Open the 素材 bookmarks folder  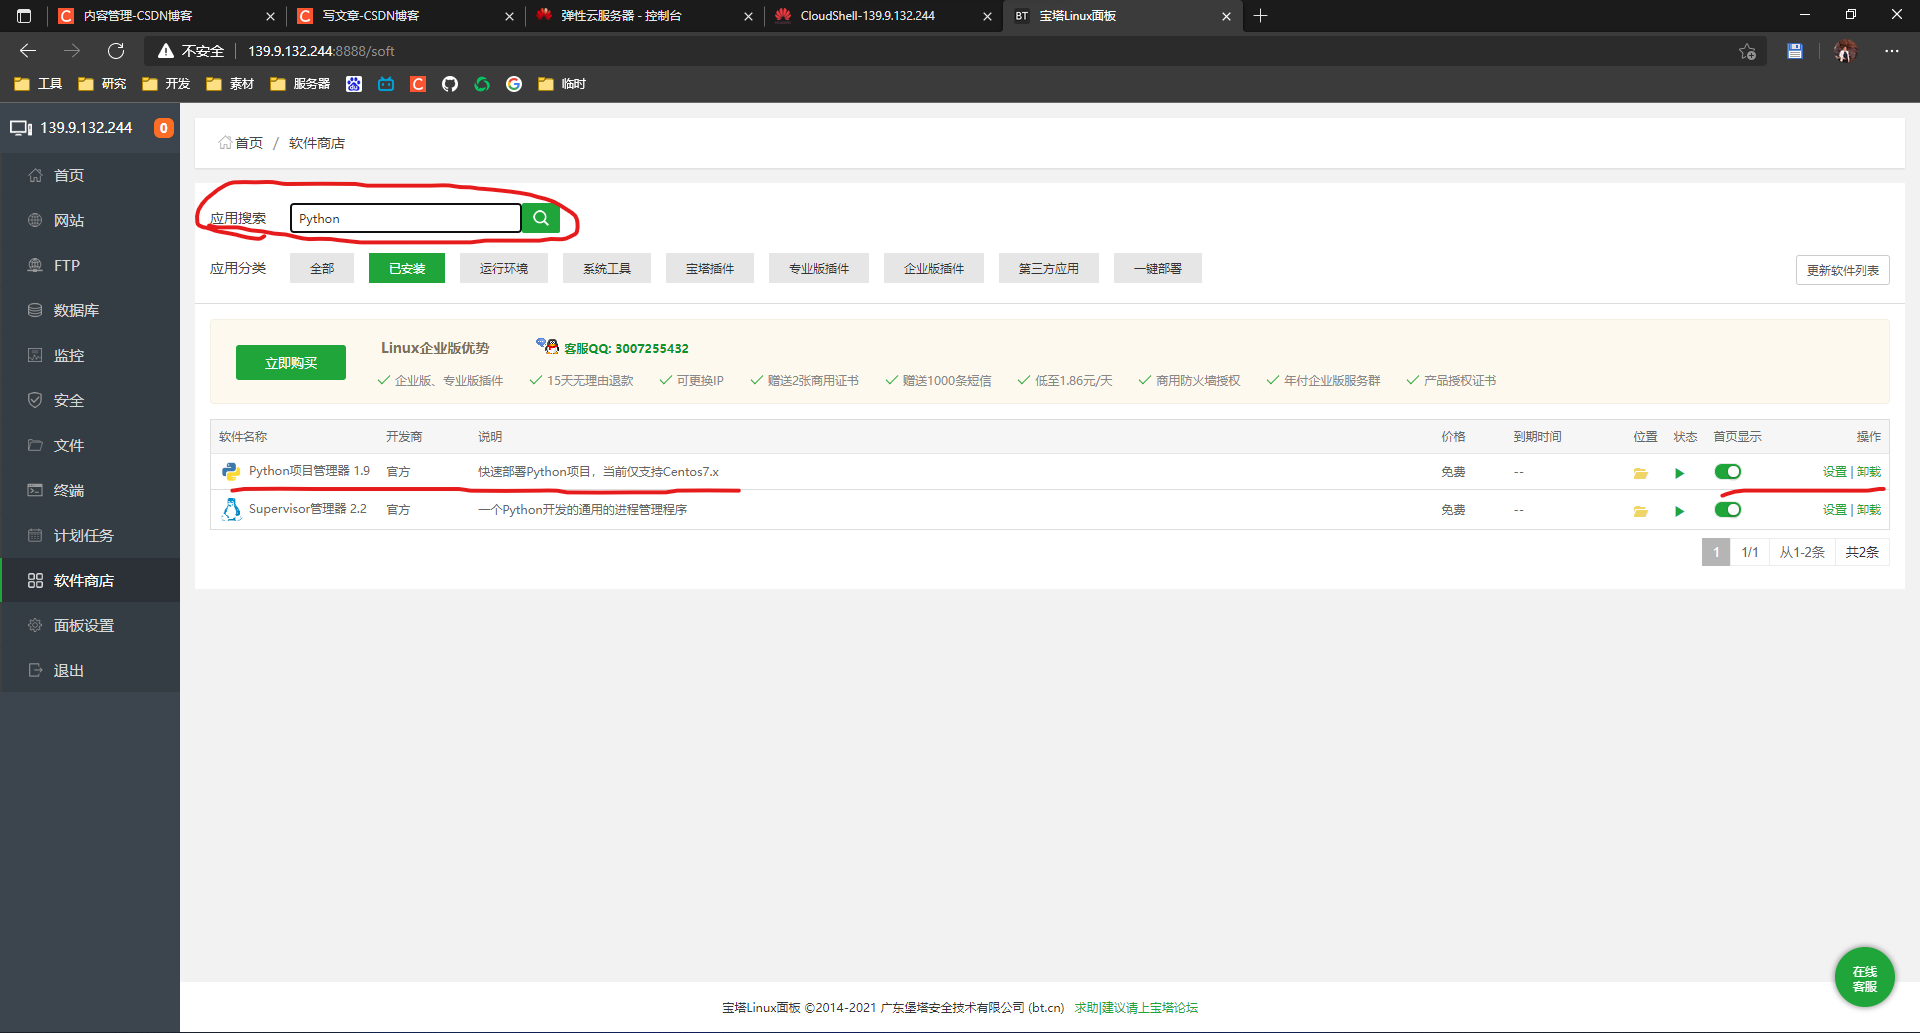tap(230, 84)
